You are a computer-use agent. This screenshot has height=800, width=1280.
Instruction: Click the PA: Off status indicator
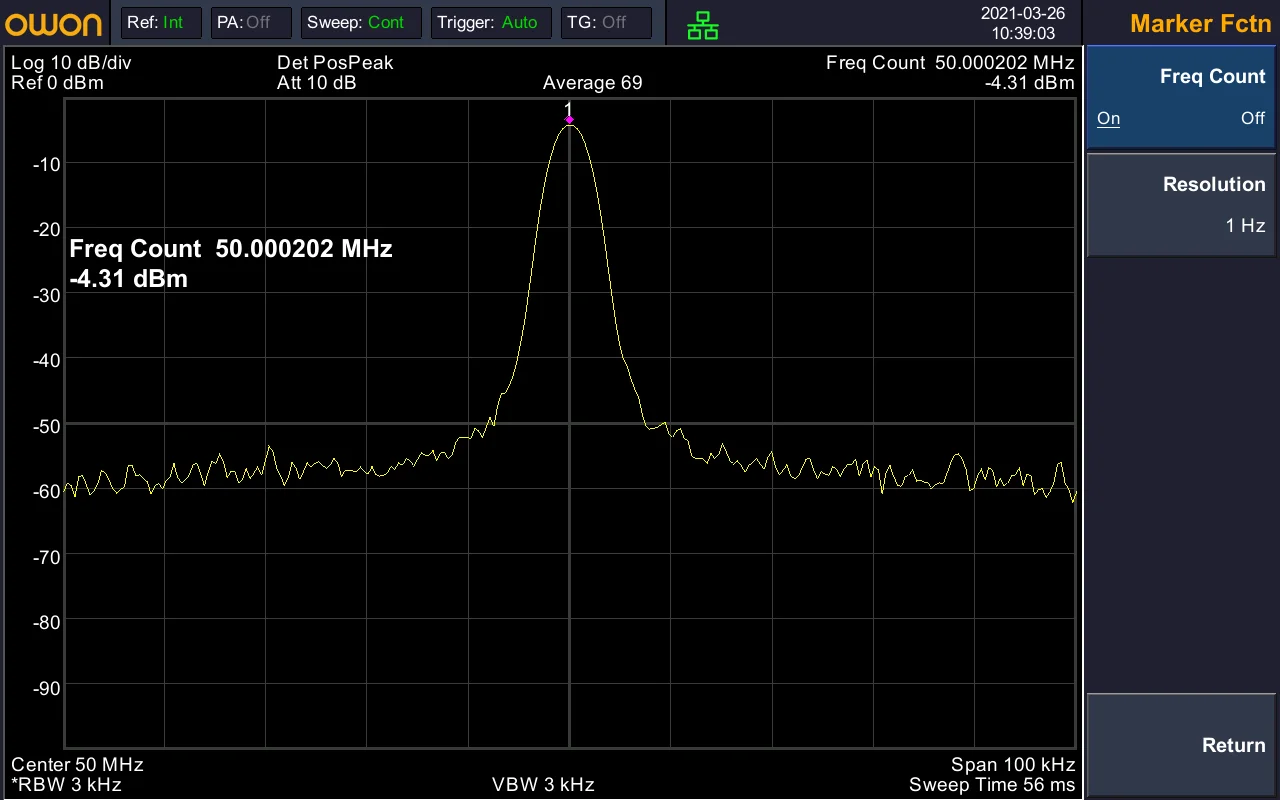click(x=251, y=22)
